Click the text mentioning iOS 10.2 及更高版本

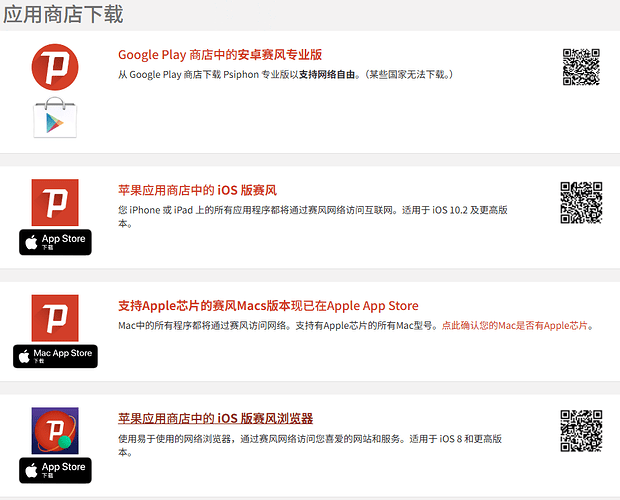tap(312, 217)
